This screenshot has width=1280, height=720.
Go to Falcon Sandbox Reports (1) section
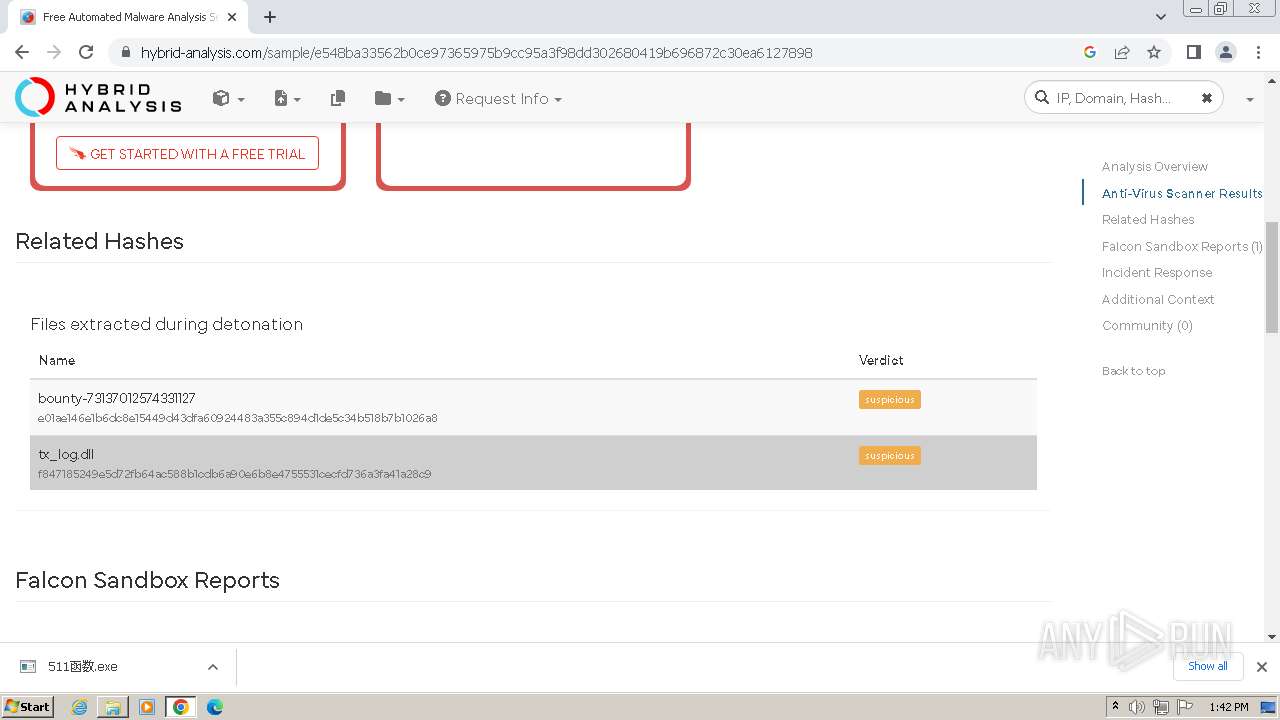pos(1182,246)
